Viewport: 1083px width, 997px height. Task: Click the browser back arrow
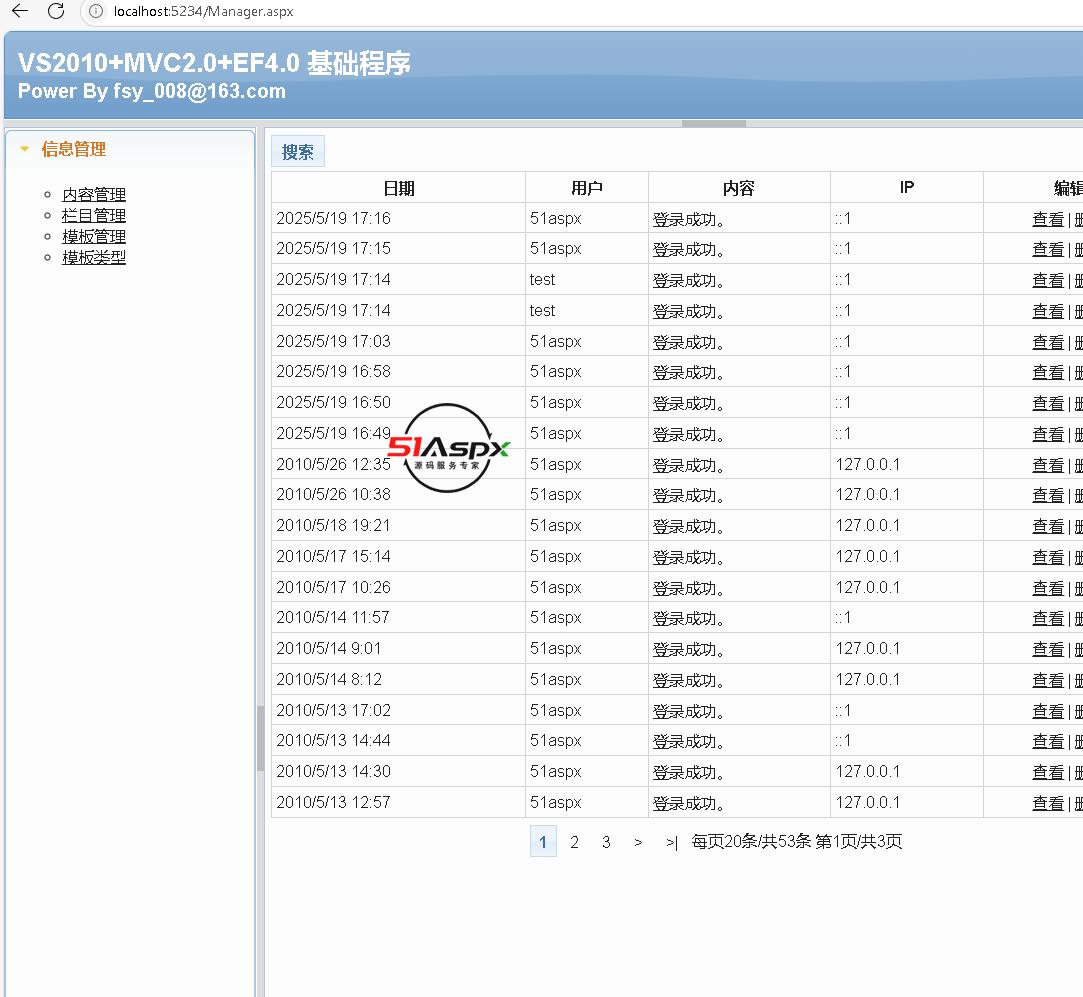click(x=19, y=11)
